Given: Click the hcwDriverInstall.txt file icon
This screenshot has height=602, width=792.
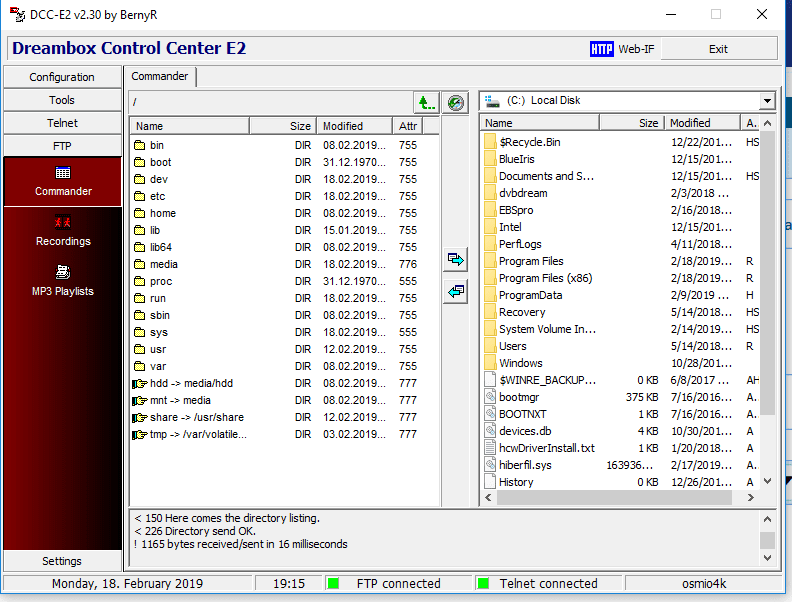Looking at the screenshot, I should [x=489, y=448].
